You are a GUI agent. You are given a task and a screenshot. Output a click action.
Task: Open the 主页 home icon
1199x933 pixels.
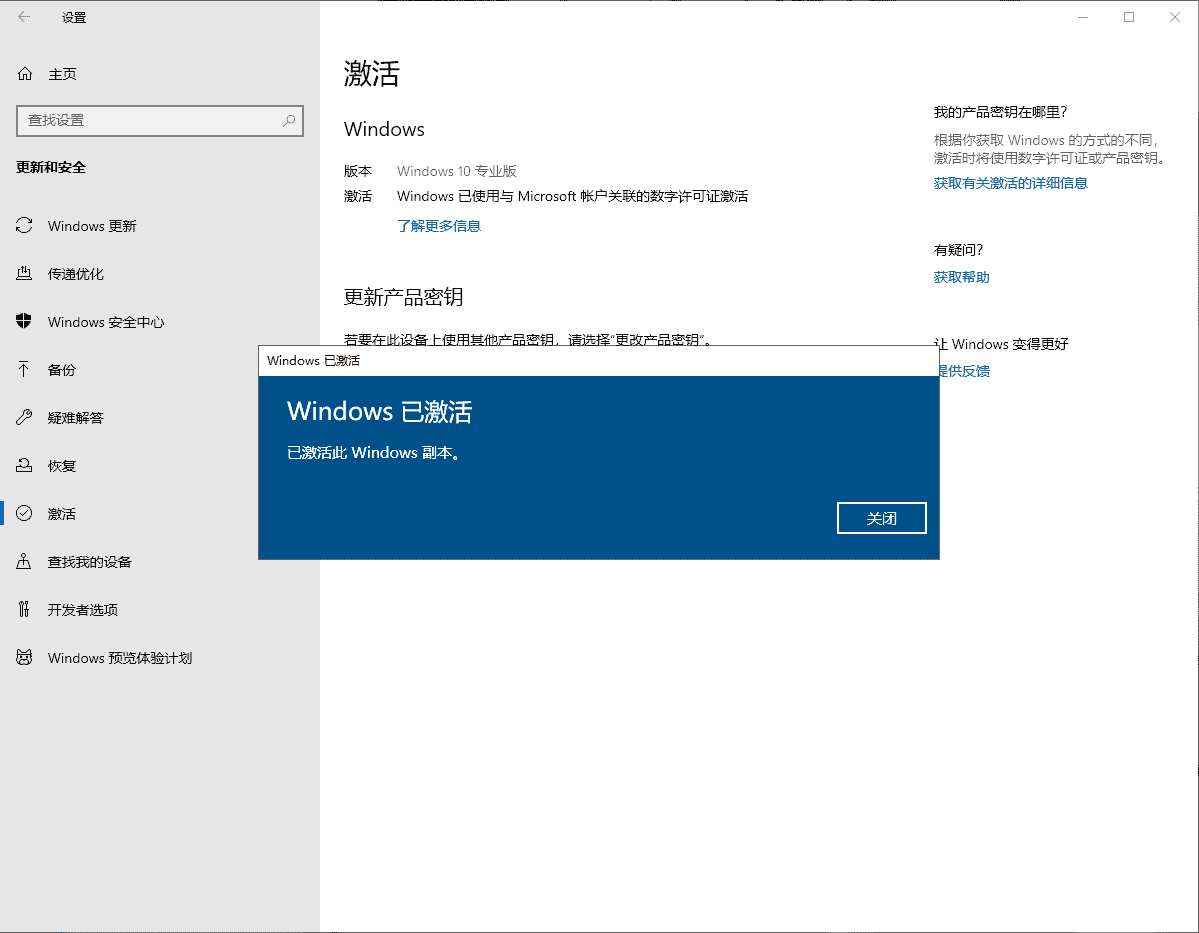point(25,73)
